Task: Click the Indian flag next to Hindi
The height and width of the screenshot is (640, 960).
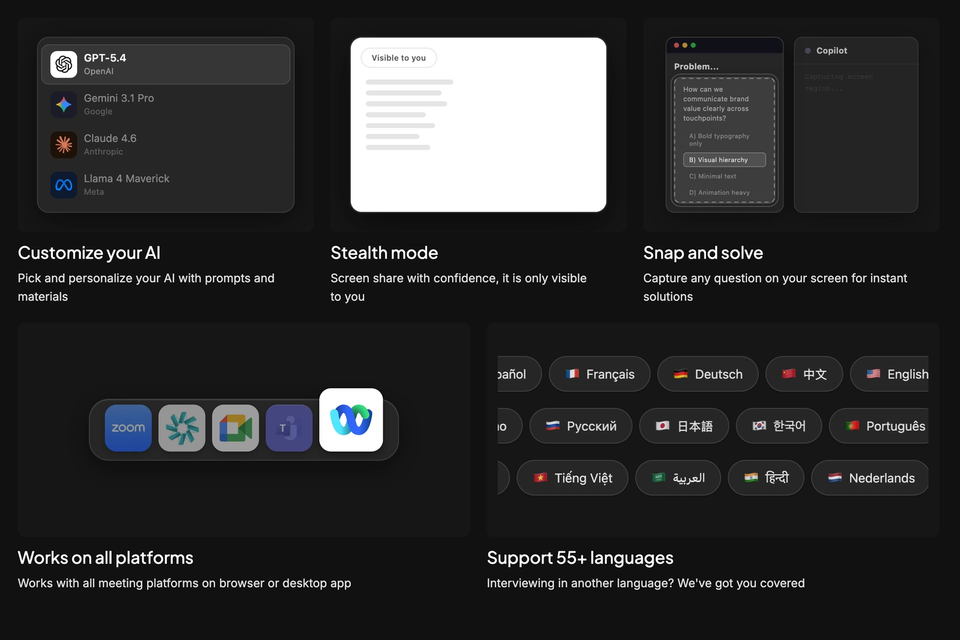Action: click(x=751, y=478)
